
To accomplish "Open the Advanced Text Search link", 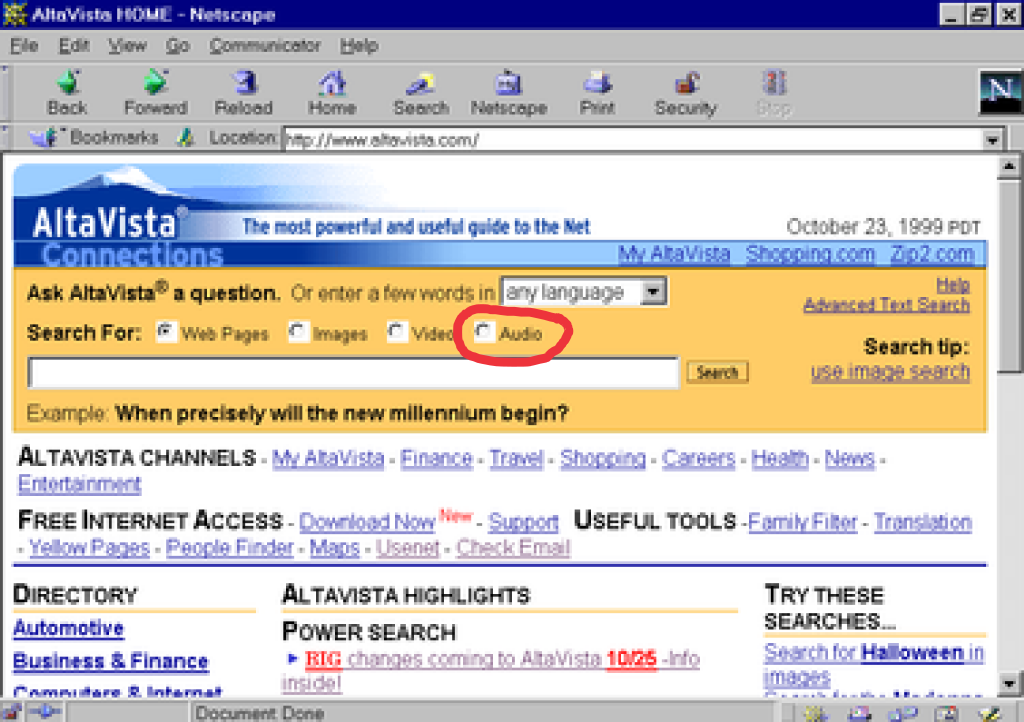I will coord(886,305).
